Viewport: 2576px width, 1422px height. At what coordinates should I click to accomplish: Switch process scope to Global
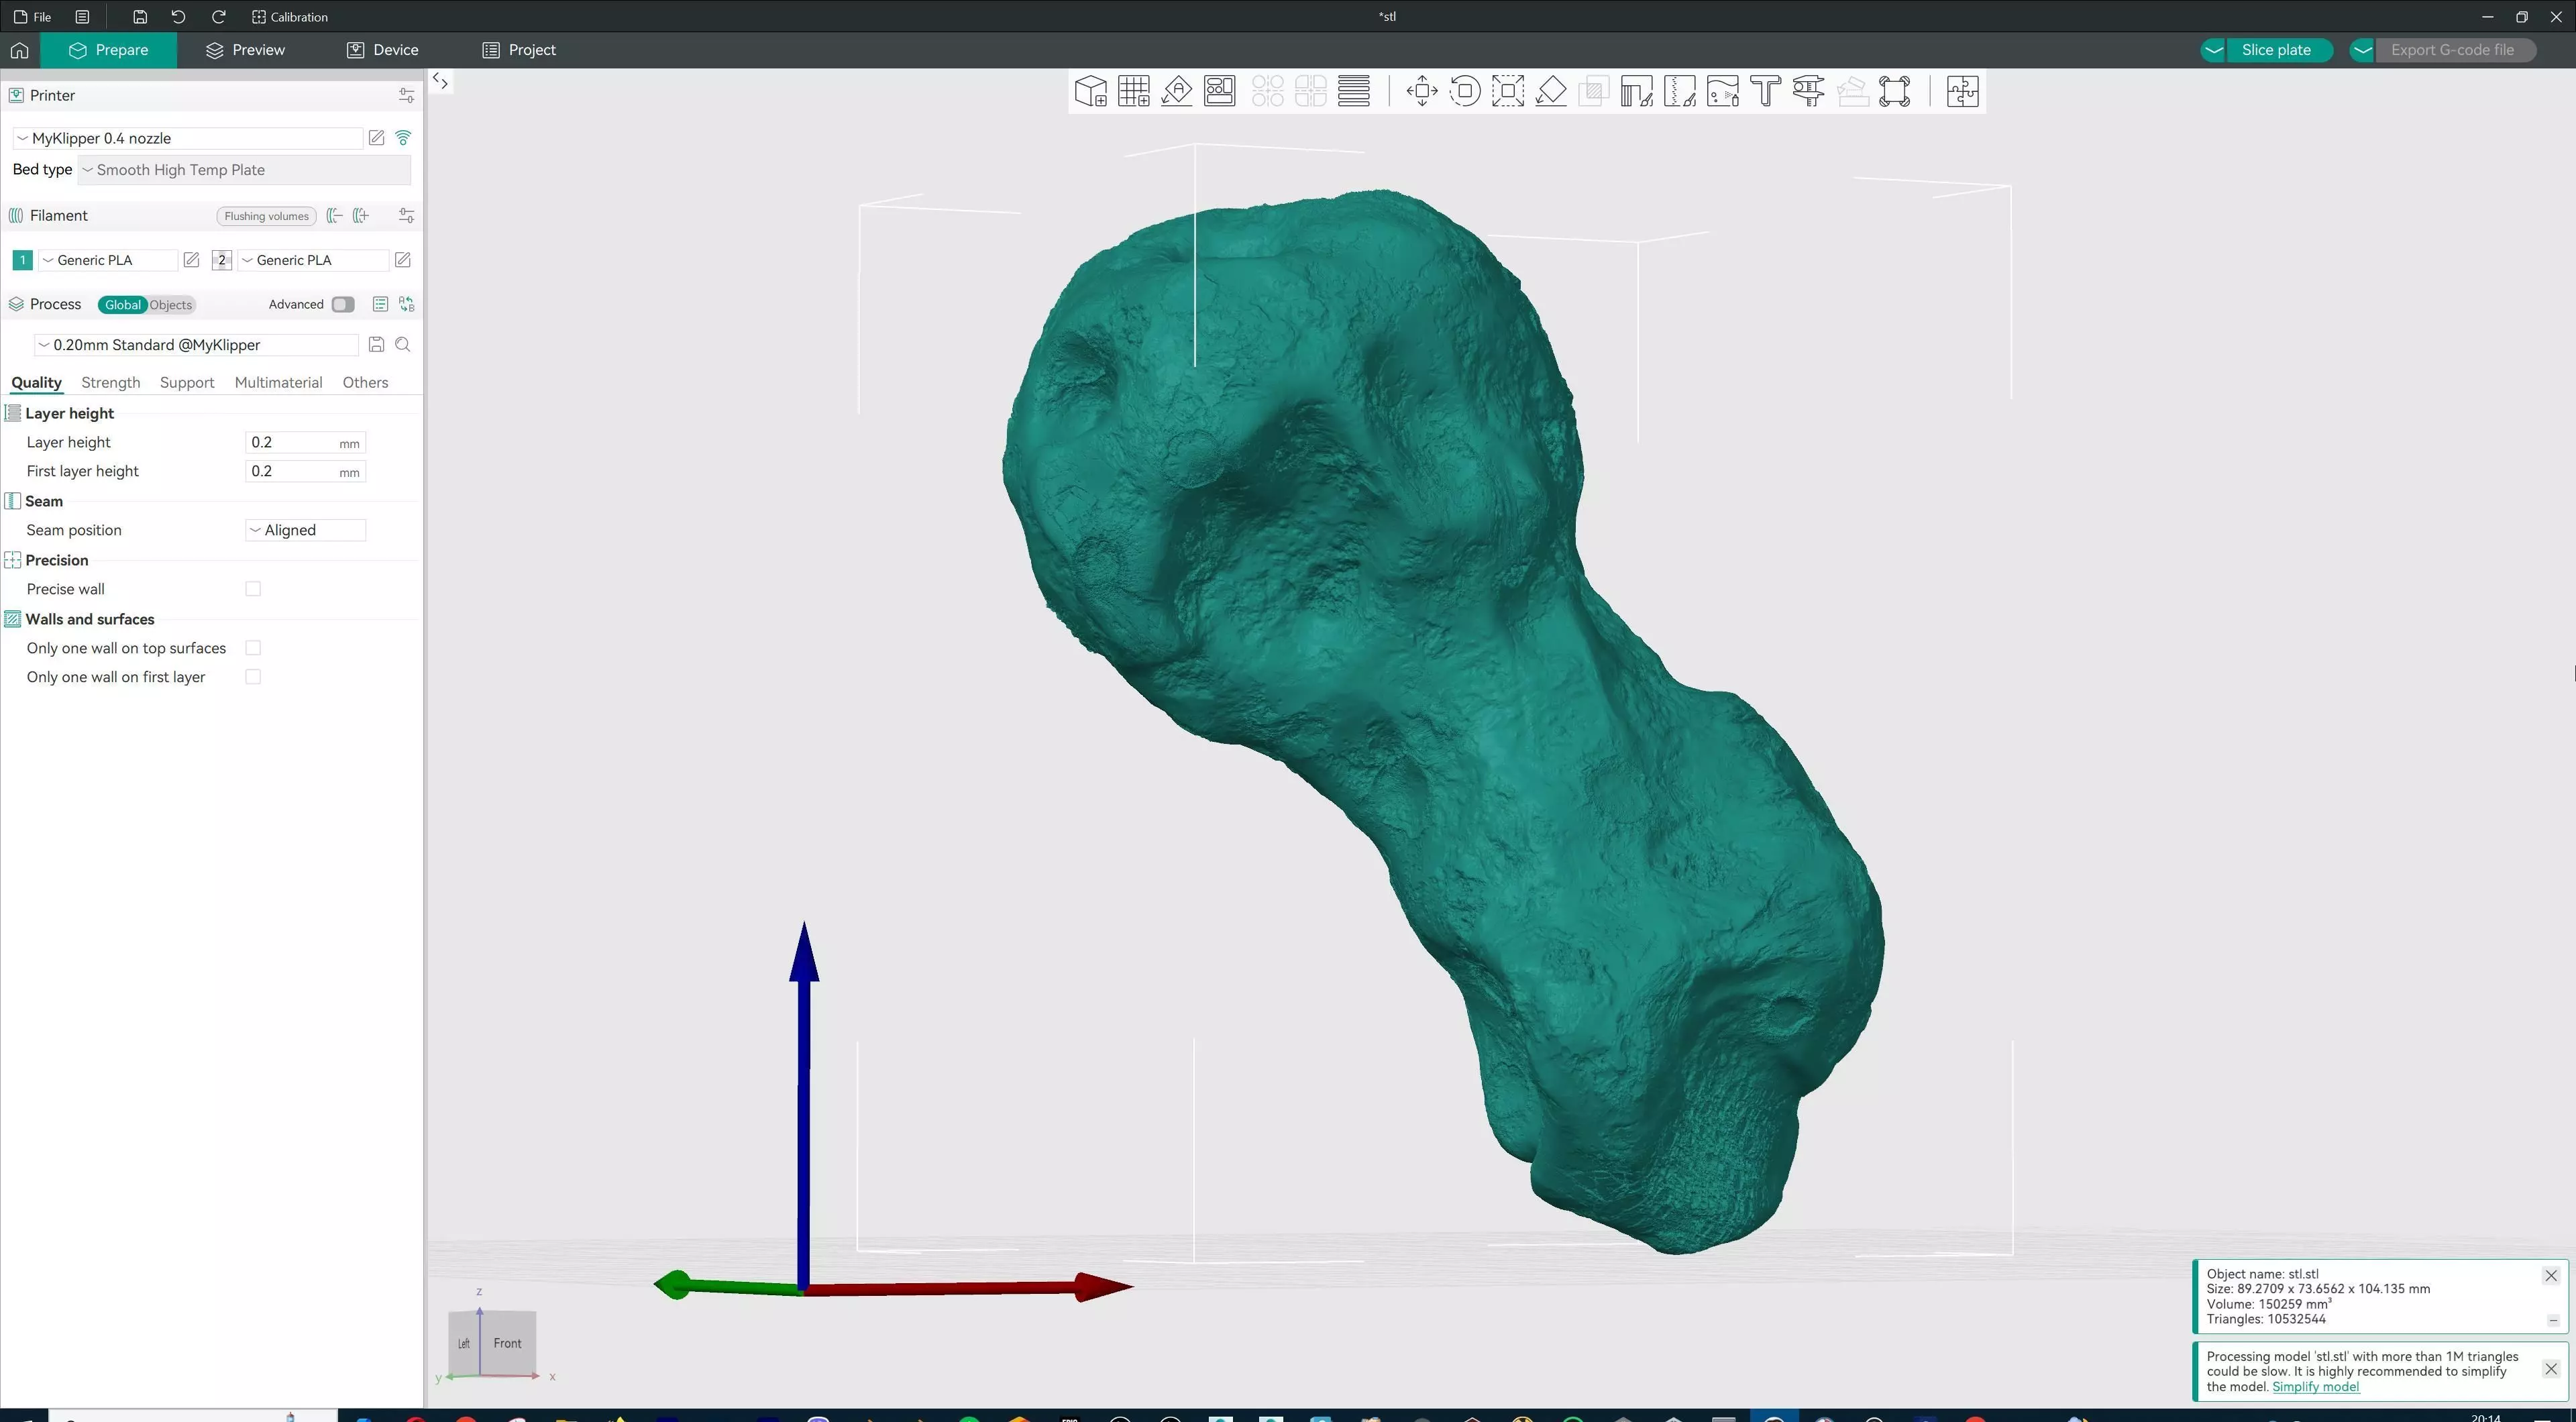(x=123, y=305)
